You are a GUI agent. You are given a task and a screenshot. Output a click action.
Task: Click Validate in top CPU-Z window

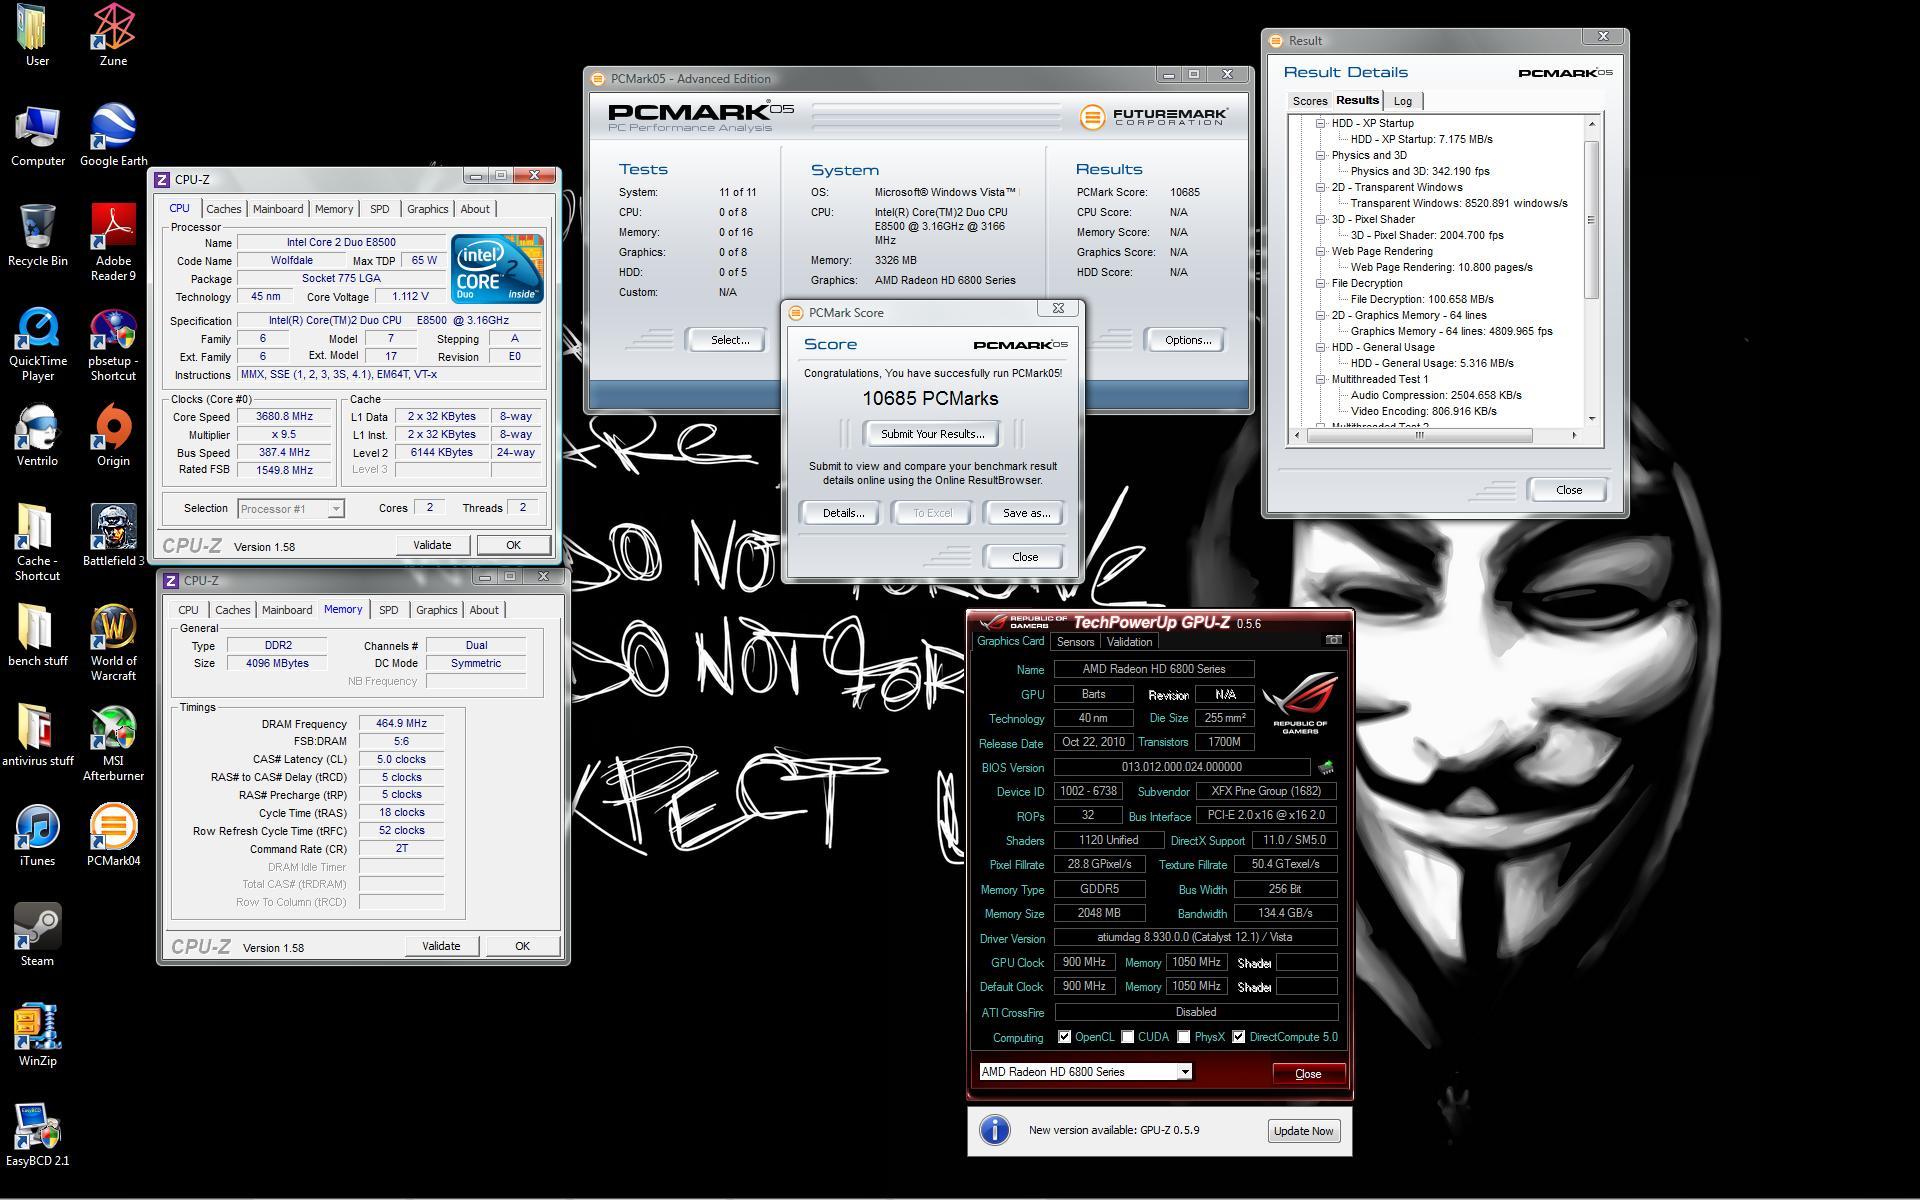point(432,545)
